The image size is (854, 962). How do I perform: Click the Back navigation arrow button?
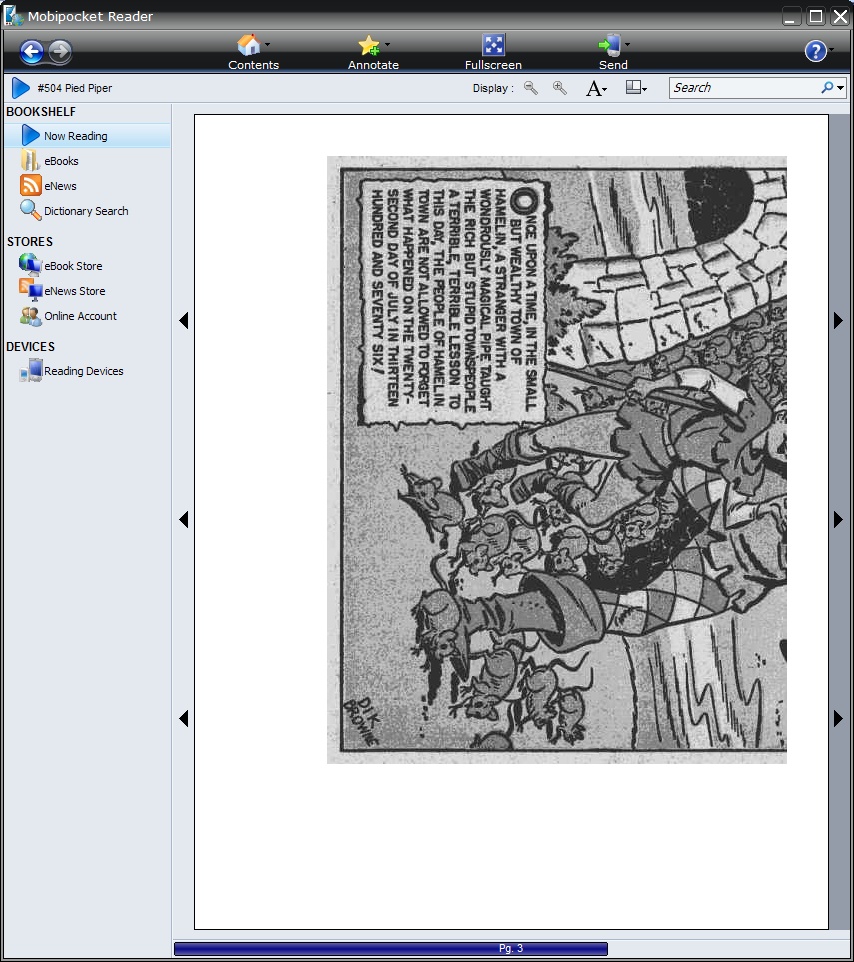[31, 52]
